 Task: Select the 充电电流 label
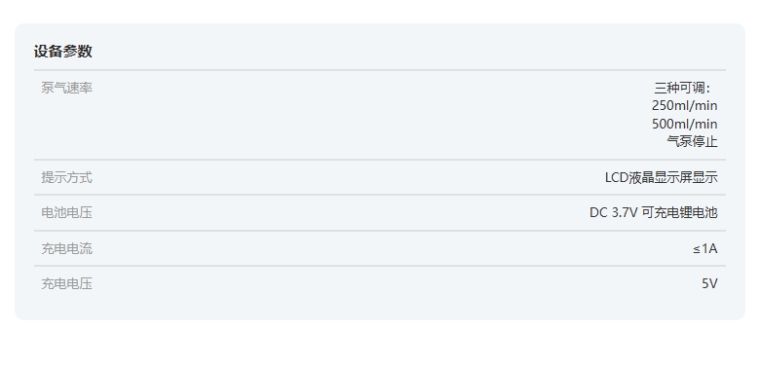tap(66, 249)
